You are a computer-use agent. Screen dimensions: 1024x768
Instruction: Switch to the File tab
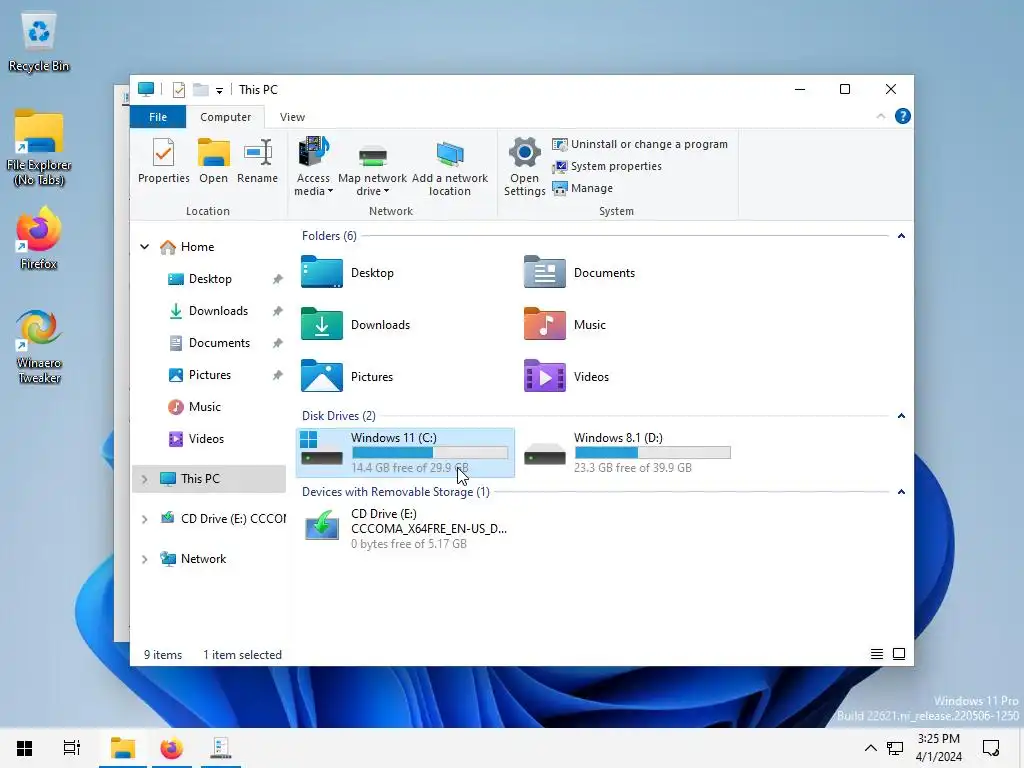[158, 117]
